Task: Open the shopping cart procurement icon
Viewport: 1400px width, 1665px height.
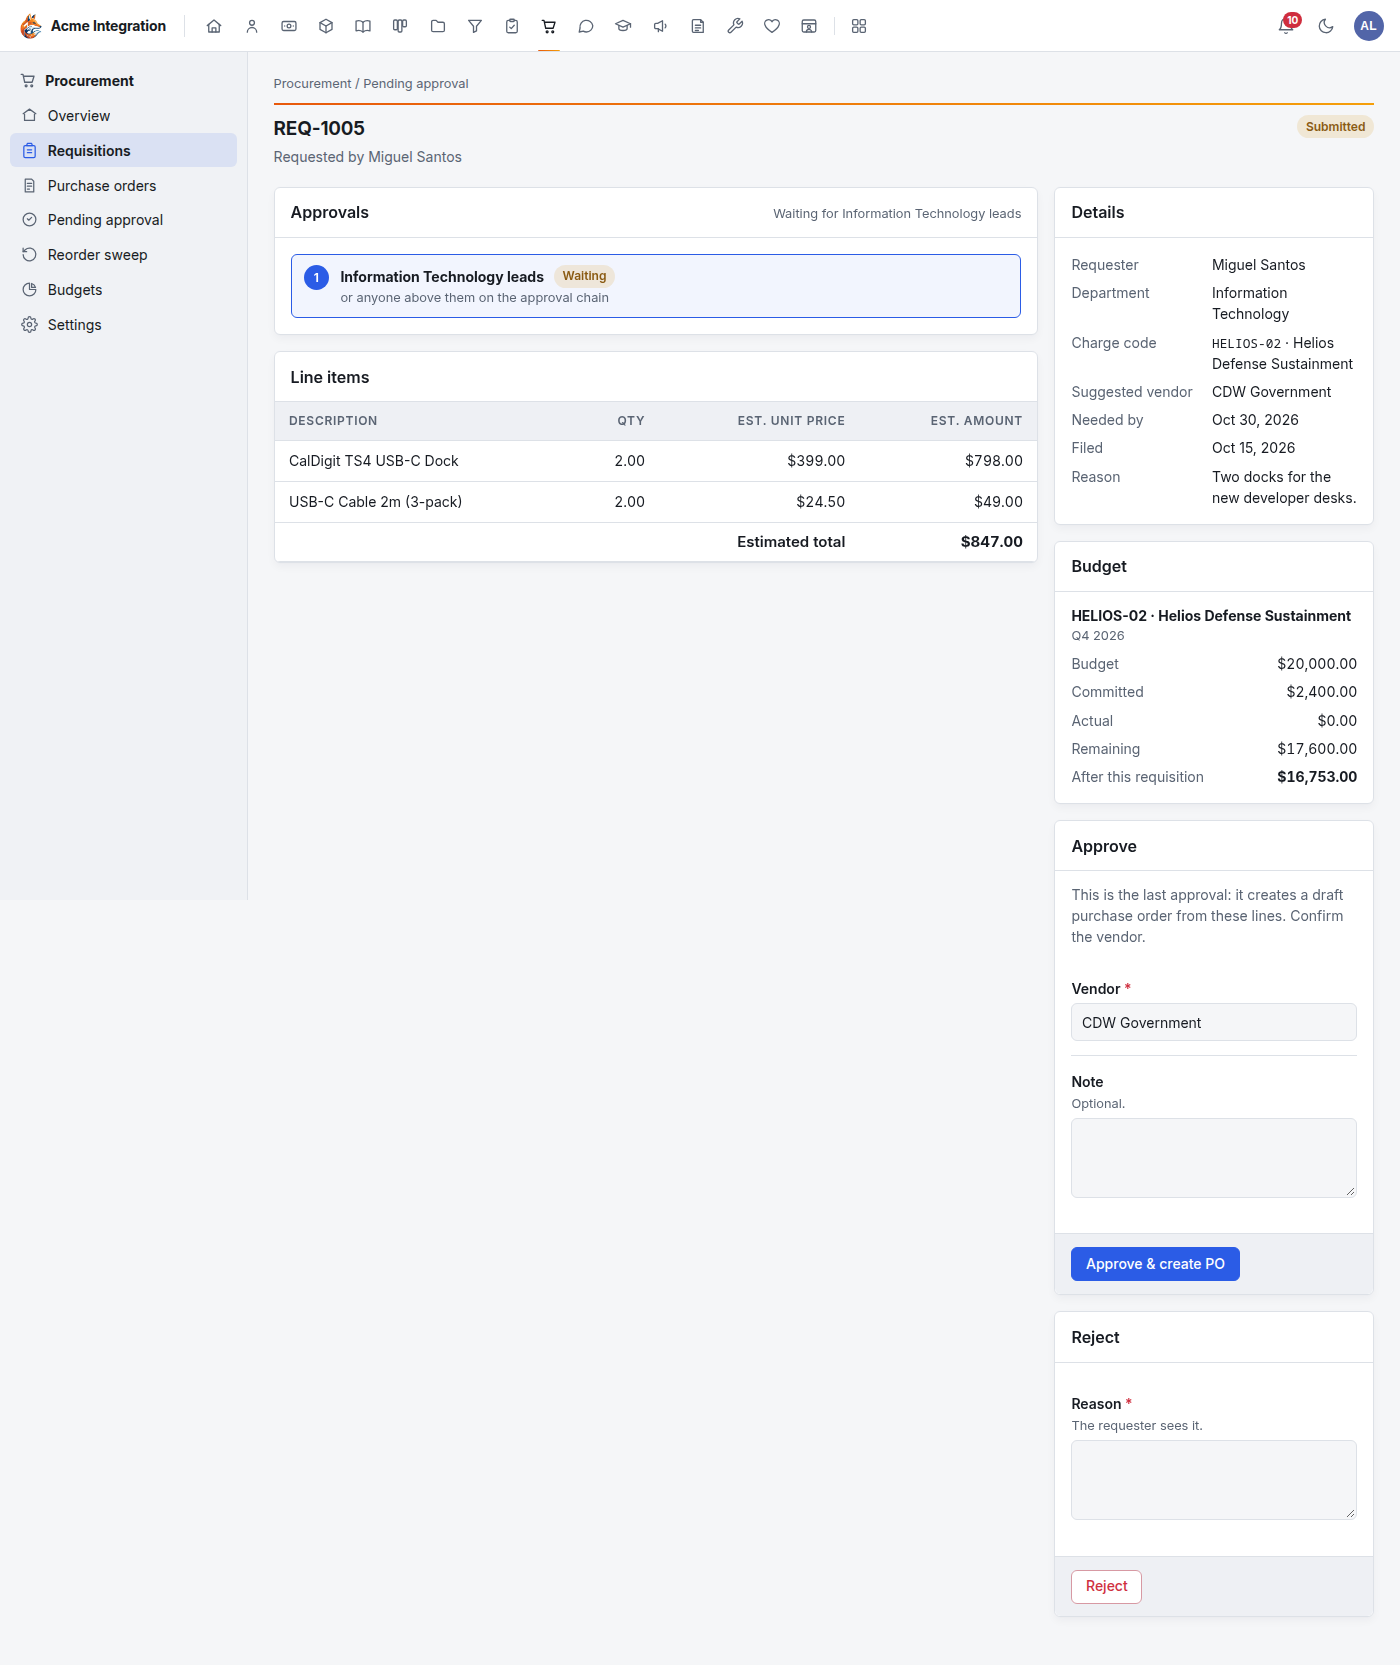Action: point(549,26)
